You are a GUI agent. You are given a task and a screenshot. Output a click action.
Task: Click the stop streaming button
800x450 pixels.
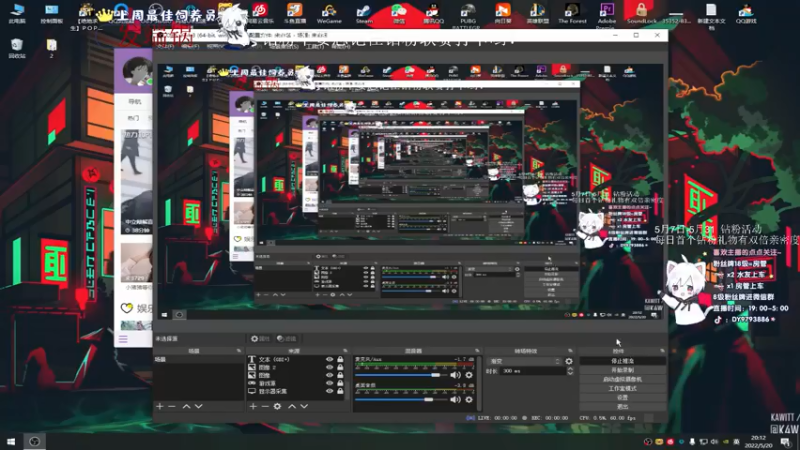[x=622, y=361]
